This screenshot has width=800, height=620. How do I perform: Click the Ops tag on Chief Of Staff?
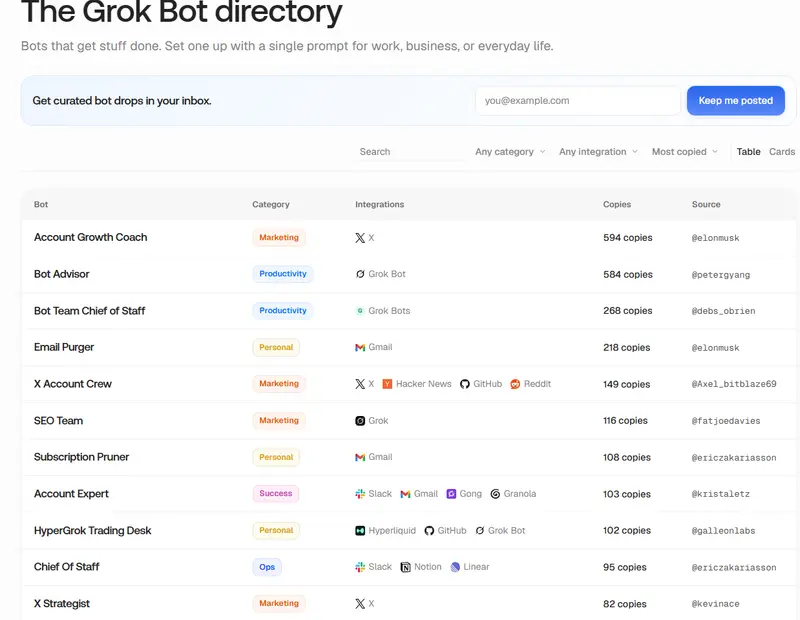pyautogui.click(x=267, y=567)
